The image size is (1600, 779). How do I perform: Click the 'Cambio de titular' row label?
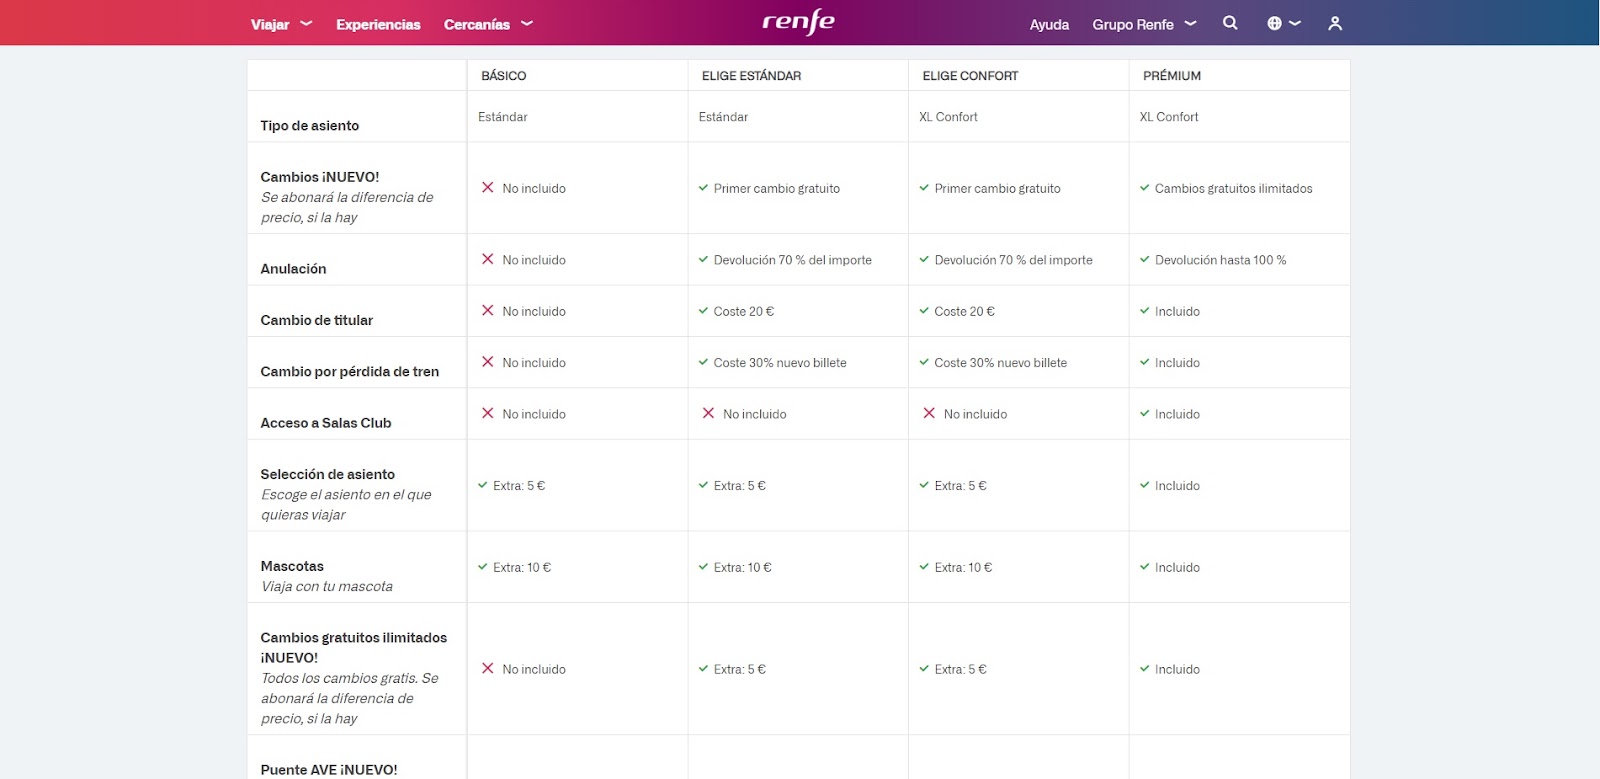coord(317,320)
